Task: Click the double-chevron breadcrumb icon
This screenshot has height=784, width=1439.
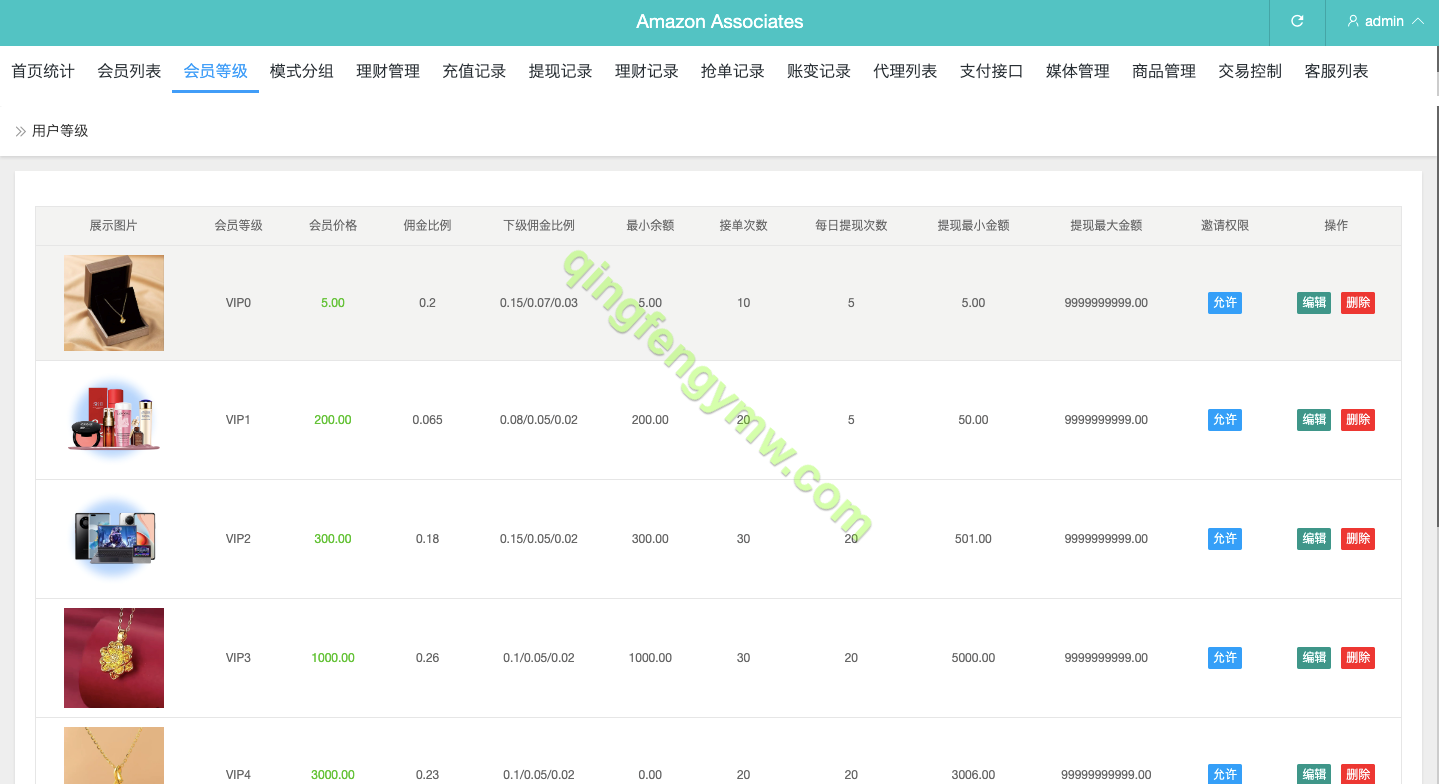Action: pyautogui.click(x=20, y=131)
